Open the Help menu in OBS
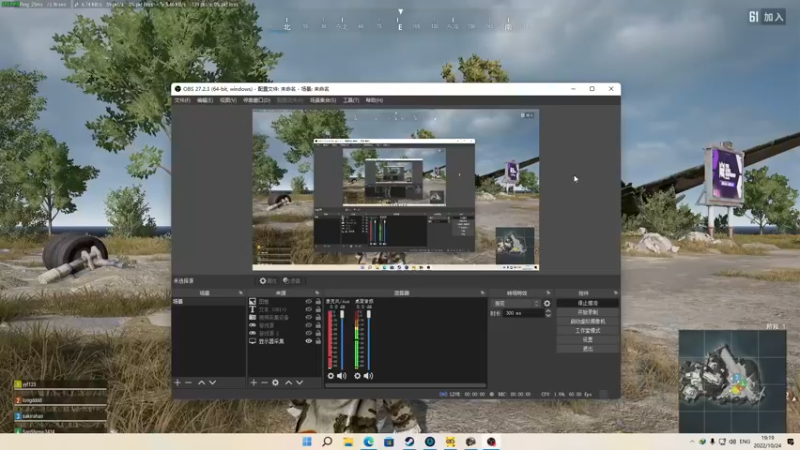 pos(374,101)
